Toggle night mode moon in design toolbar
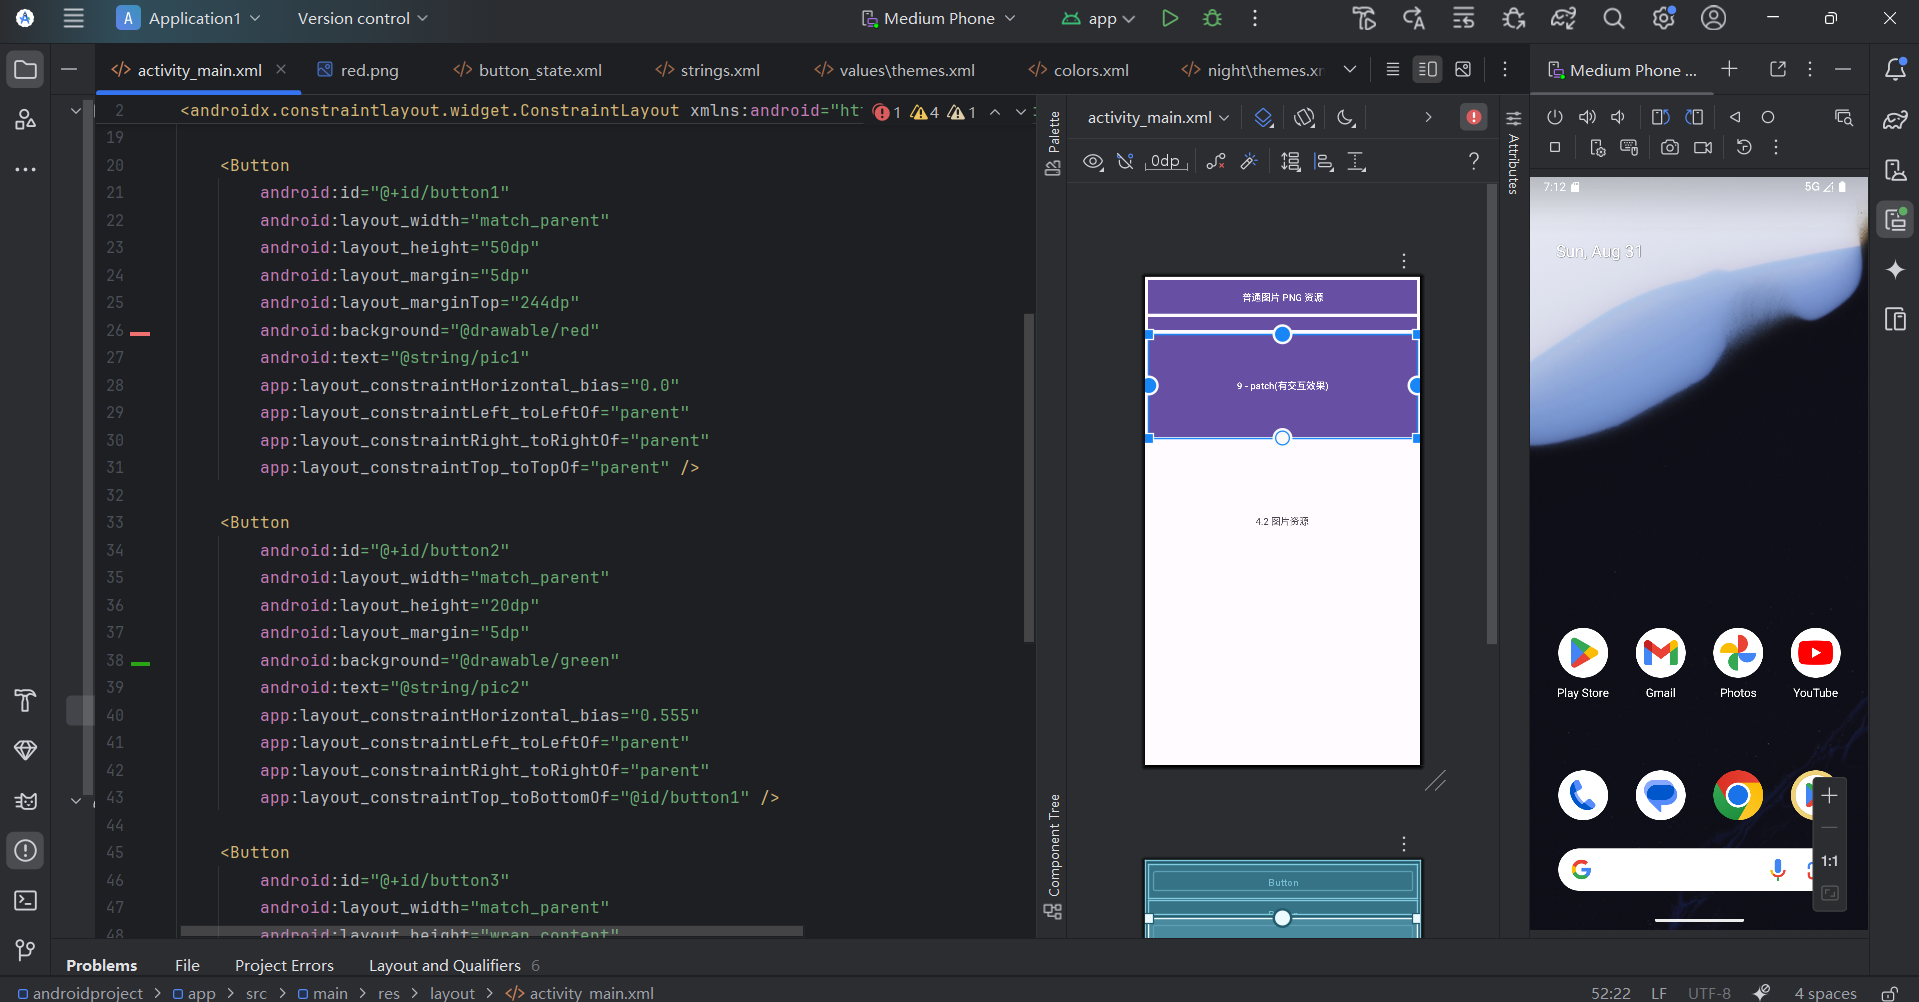The image size is (1919, 1002). click(1346, 117)
